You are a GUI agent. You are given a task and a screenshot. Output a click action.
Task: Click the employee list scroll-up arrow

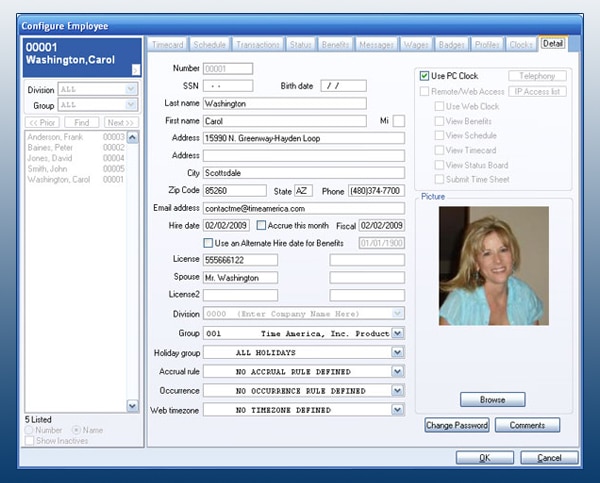coord(132,137)
